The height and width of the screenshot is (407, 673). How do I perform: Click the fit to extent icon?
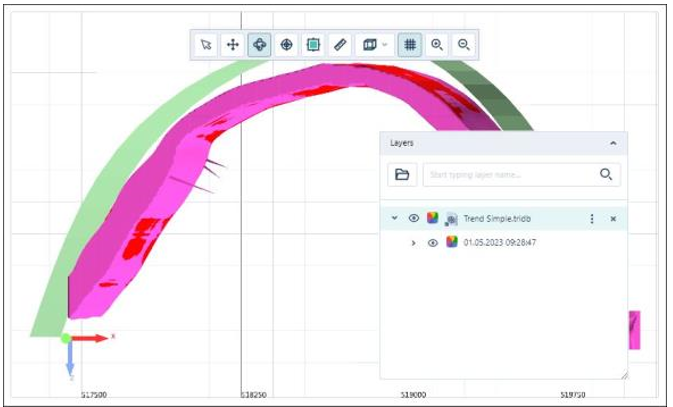point(313,45)
